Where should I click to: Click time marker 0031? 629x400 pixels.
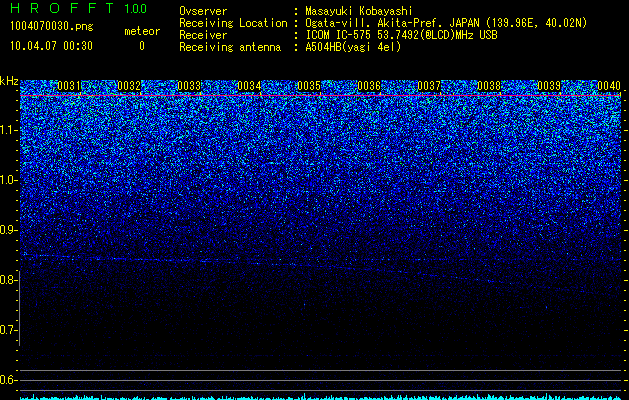pos(69,86)
